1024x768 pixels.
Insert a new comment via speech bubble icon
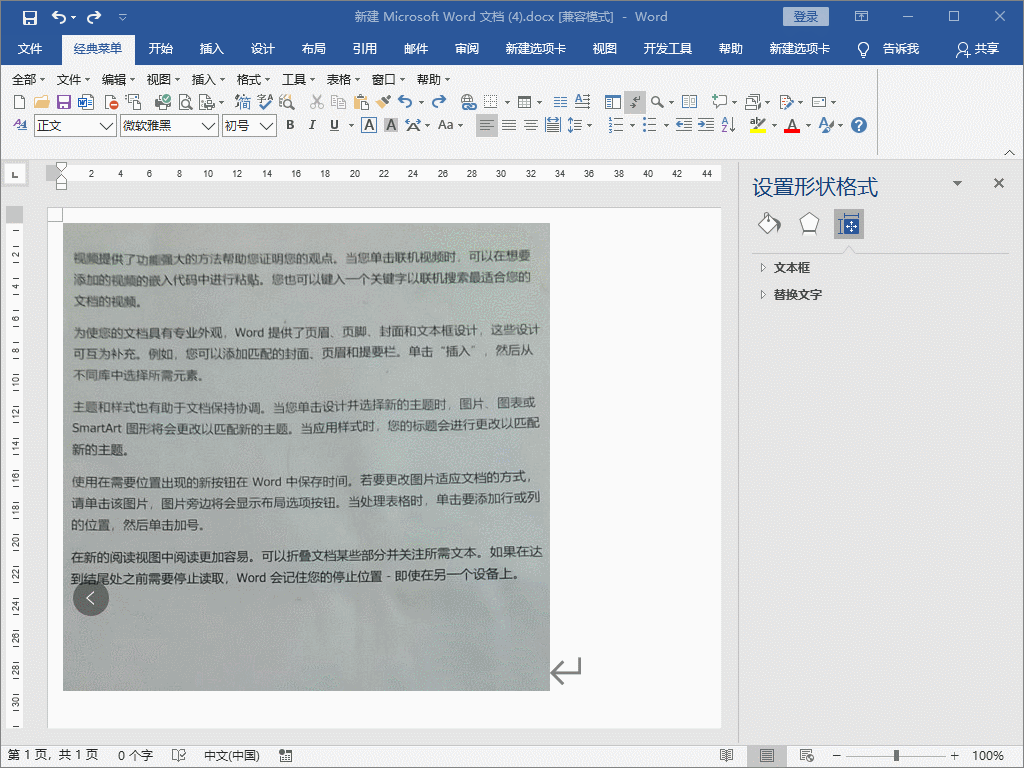[720, 102]
